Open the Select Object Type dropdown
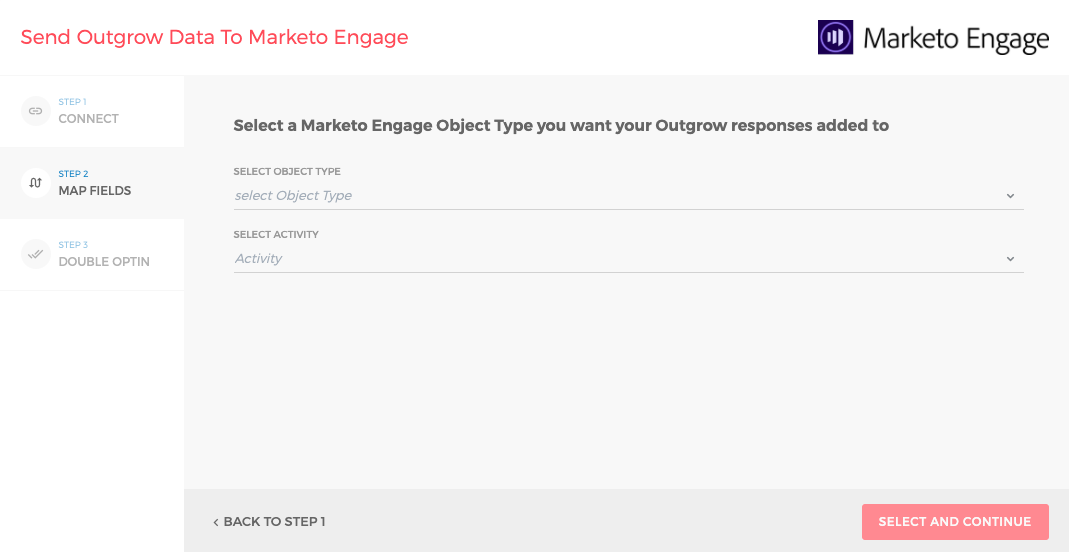1069x552 pixels. pyautogui.click(x=628, y=196)
